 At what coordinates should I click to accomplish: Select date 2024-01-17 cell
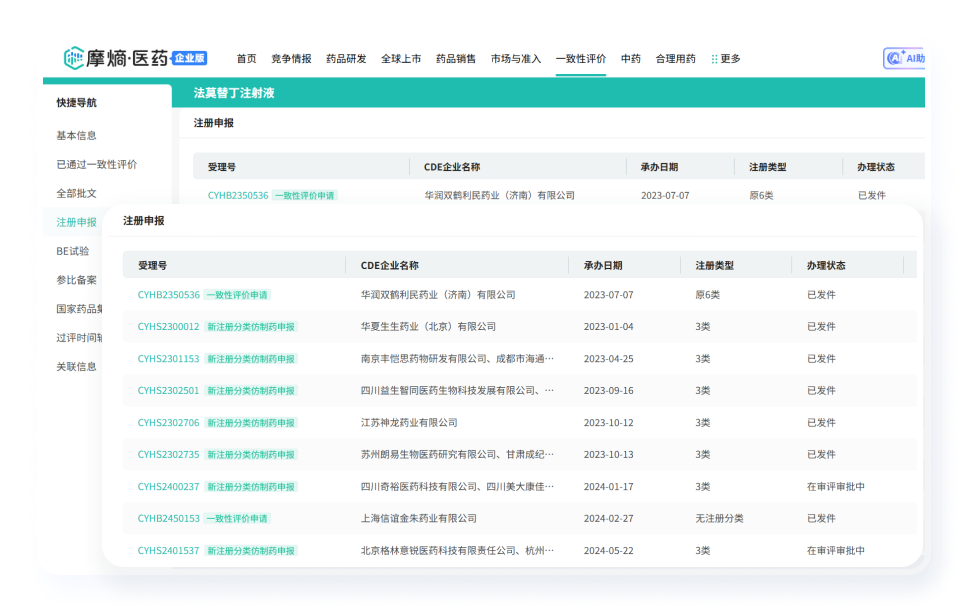(x=609, y=487)
